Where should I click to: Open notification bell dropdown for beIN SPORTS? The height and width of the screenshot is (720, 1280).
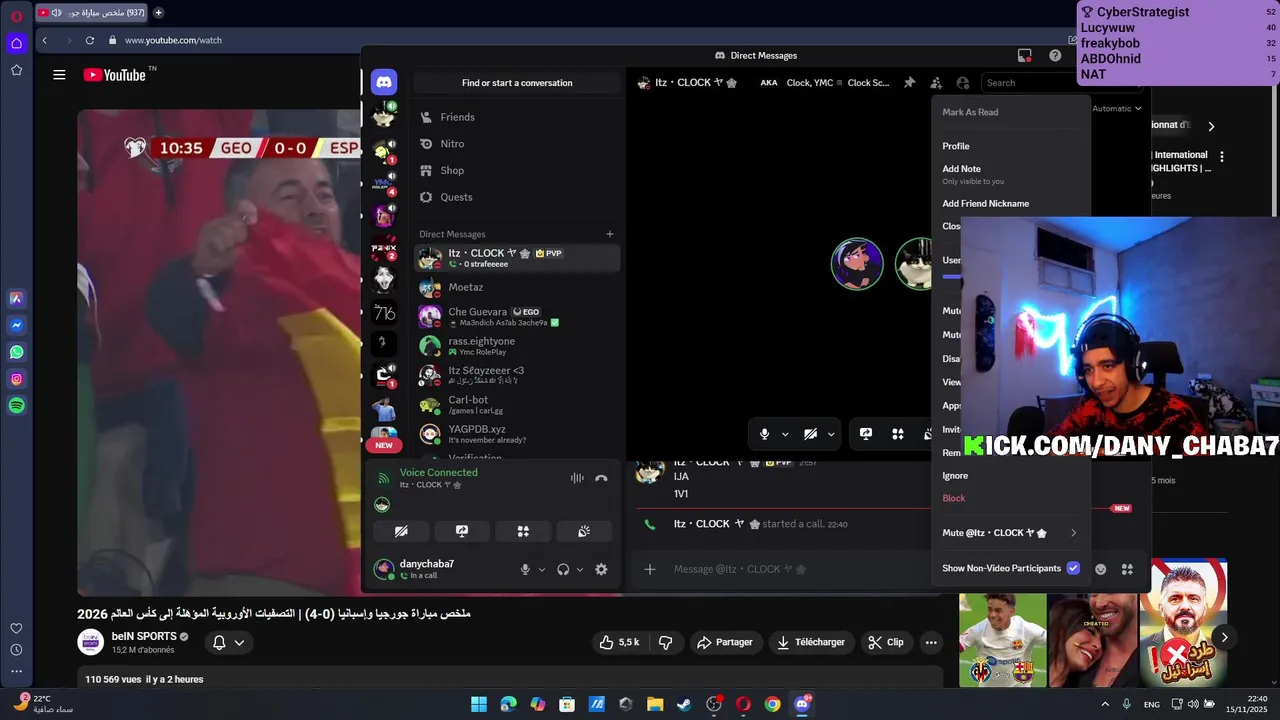[x=229, y=642]
